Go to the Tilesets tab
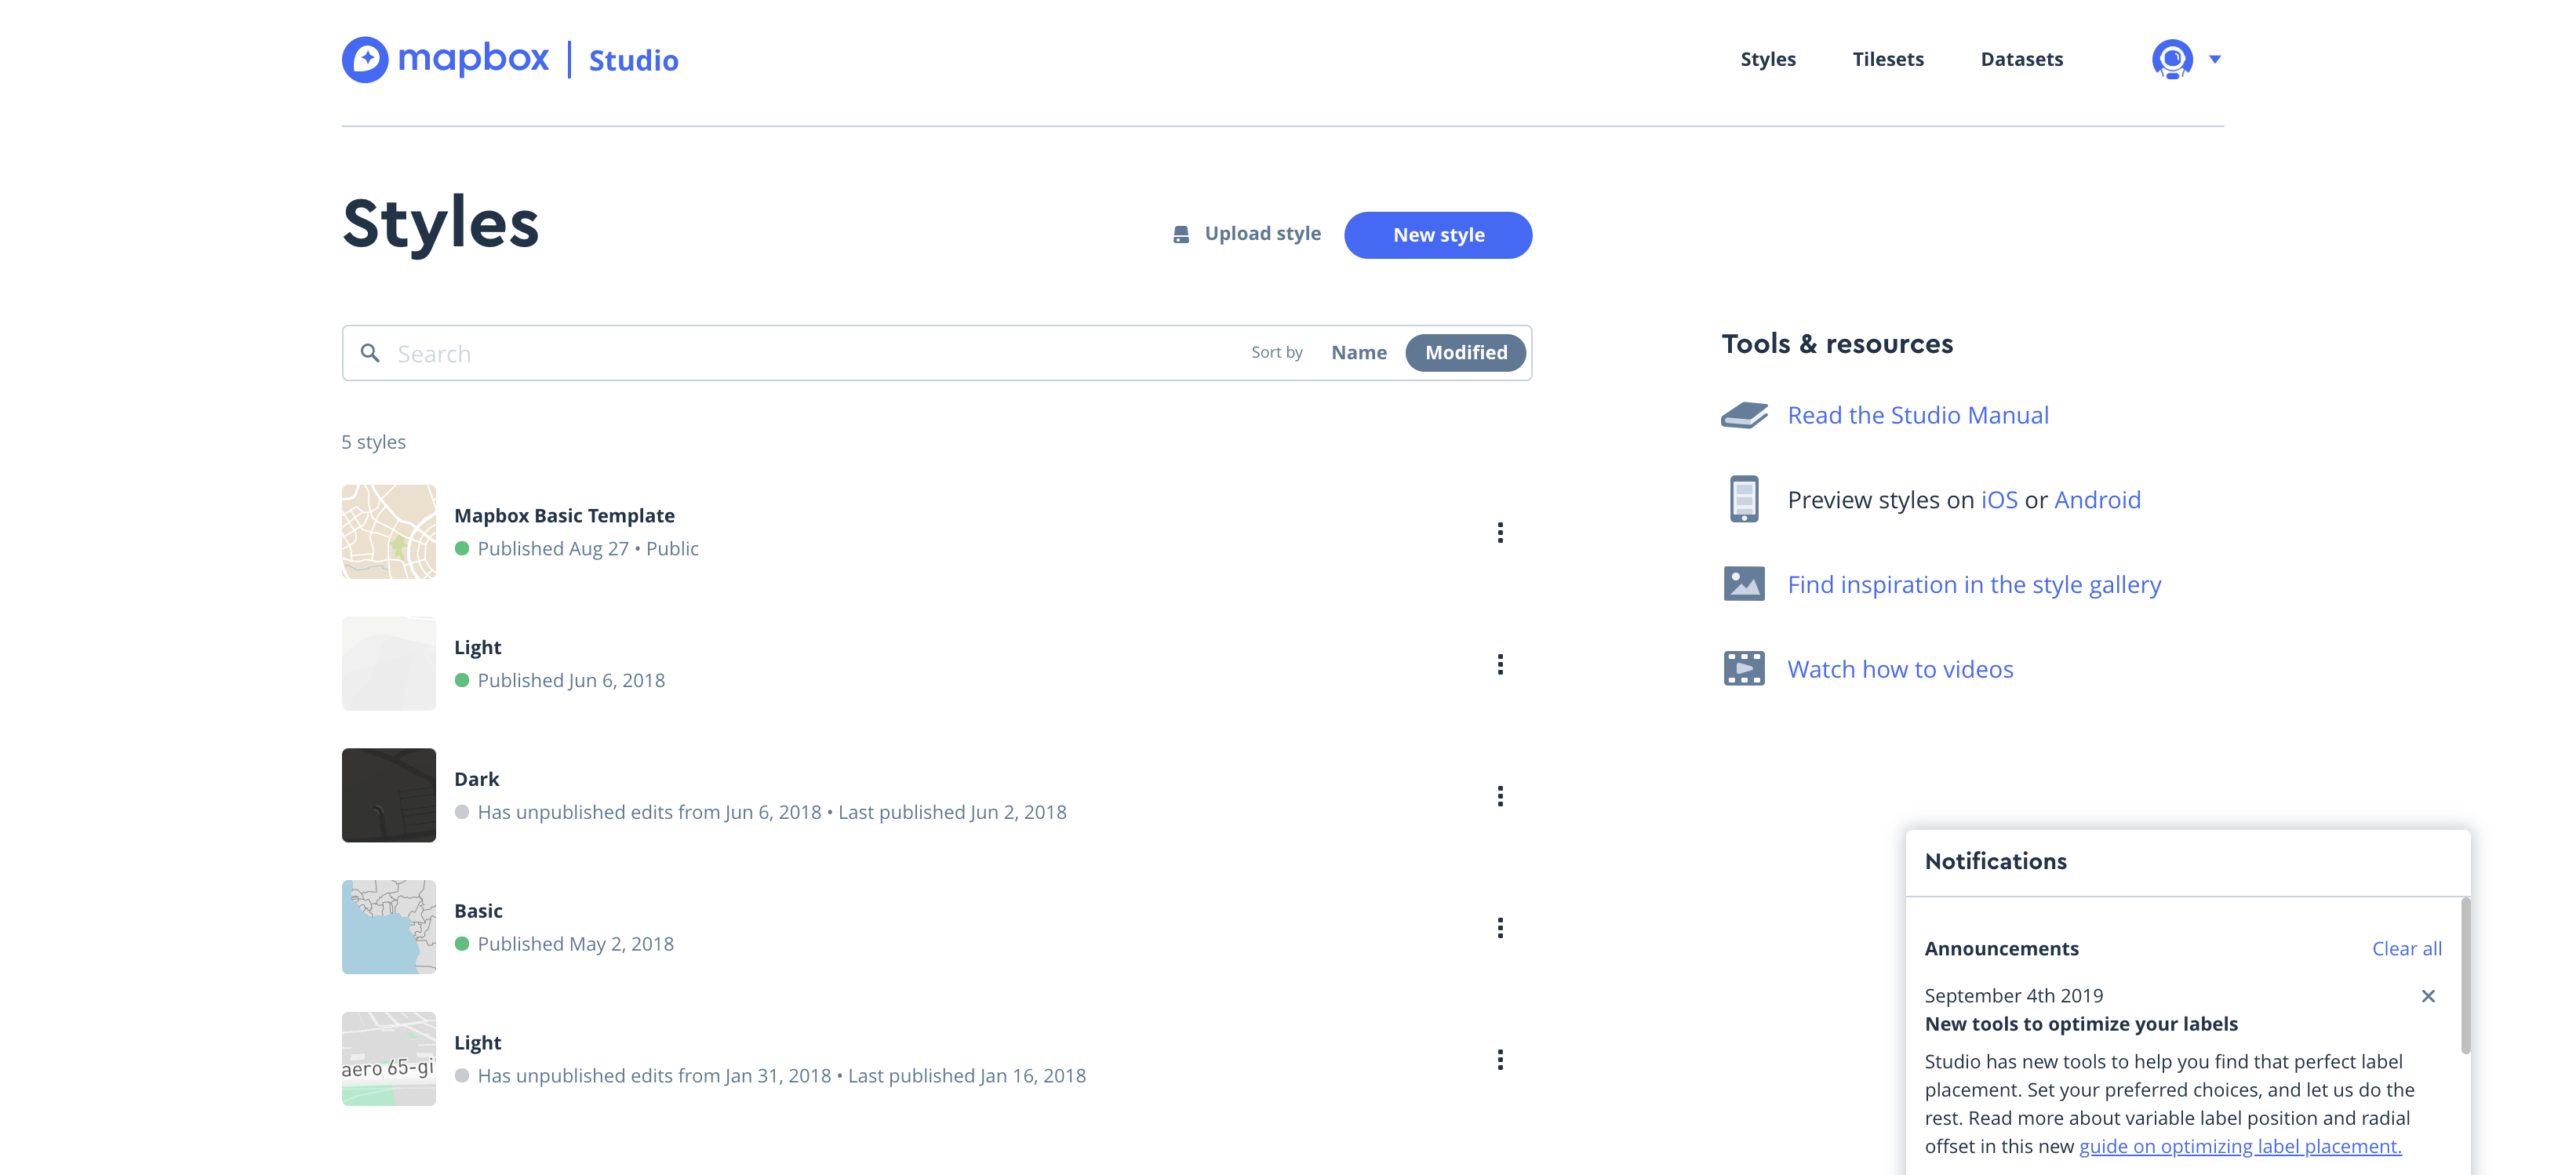 [1887, 59]
